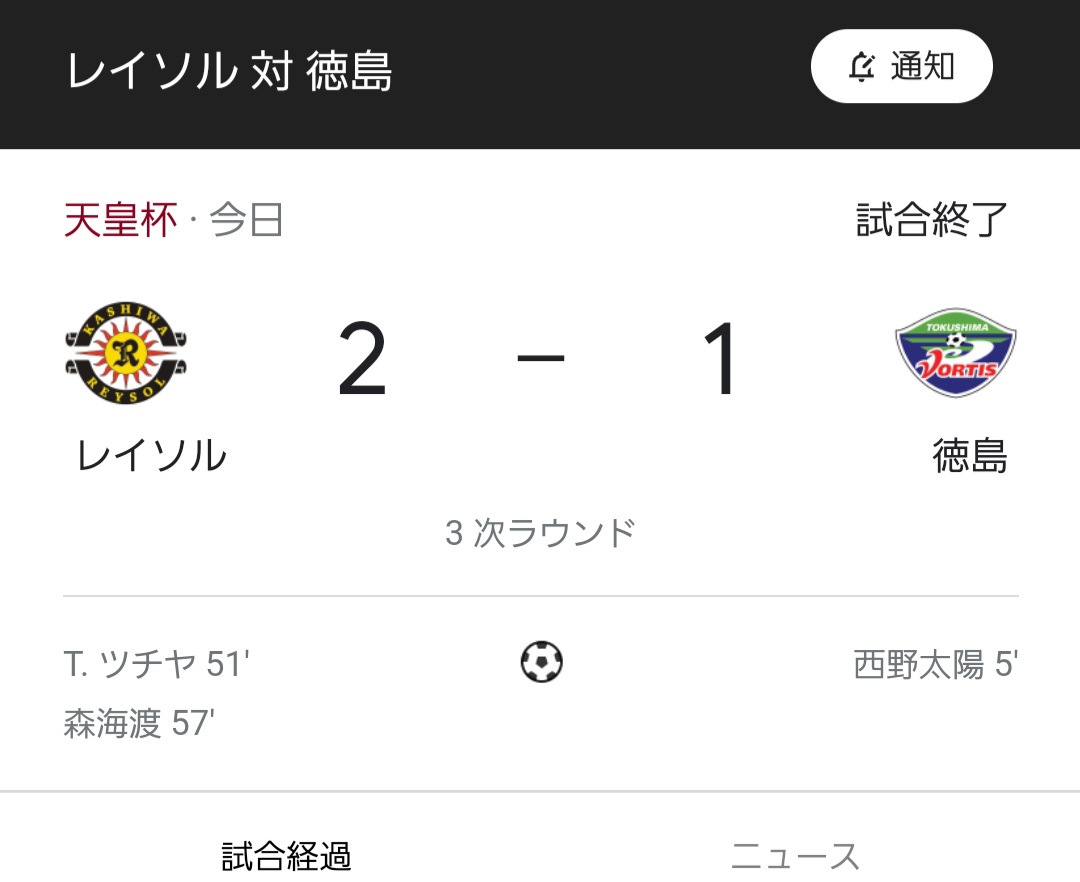Open the Tokushima Vortis team crest
1080x882 pixels.
pyautogui.click(x=955, y=353)
